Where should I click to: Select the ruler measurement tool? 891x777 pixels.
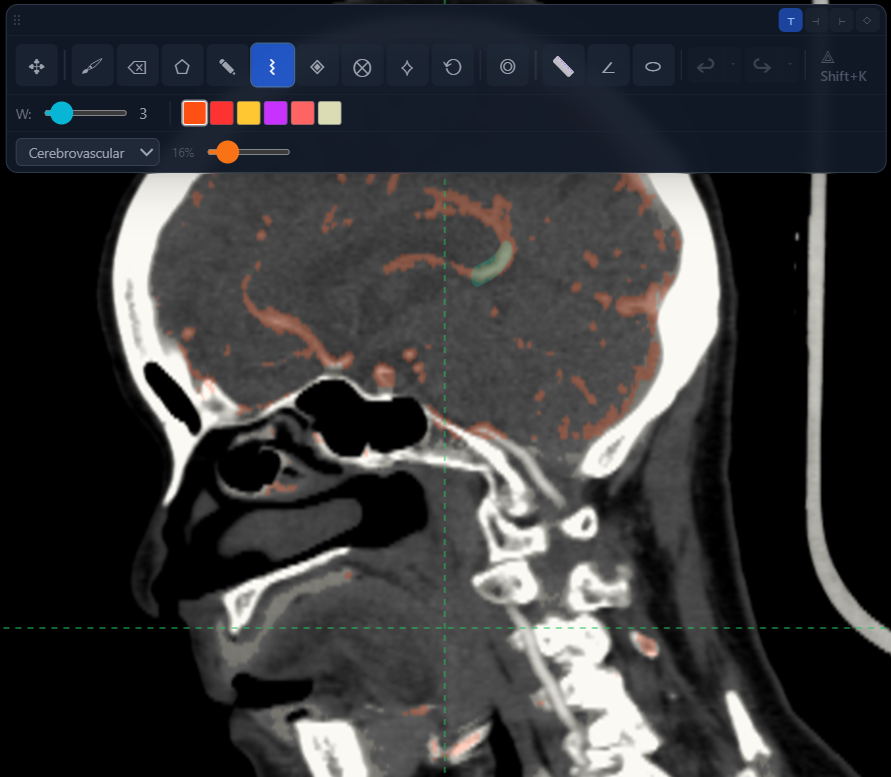(563, 67)
